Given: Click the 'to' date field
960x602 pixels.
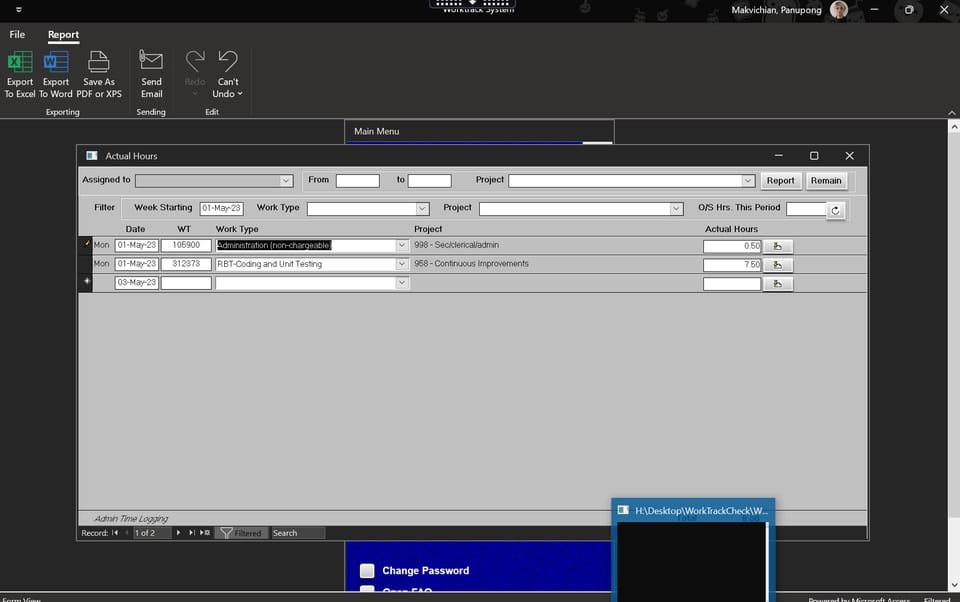Looking at the screenshot, I should 429,181.
